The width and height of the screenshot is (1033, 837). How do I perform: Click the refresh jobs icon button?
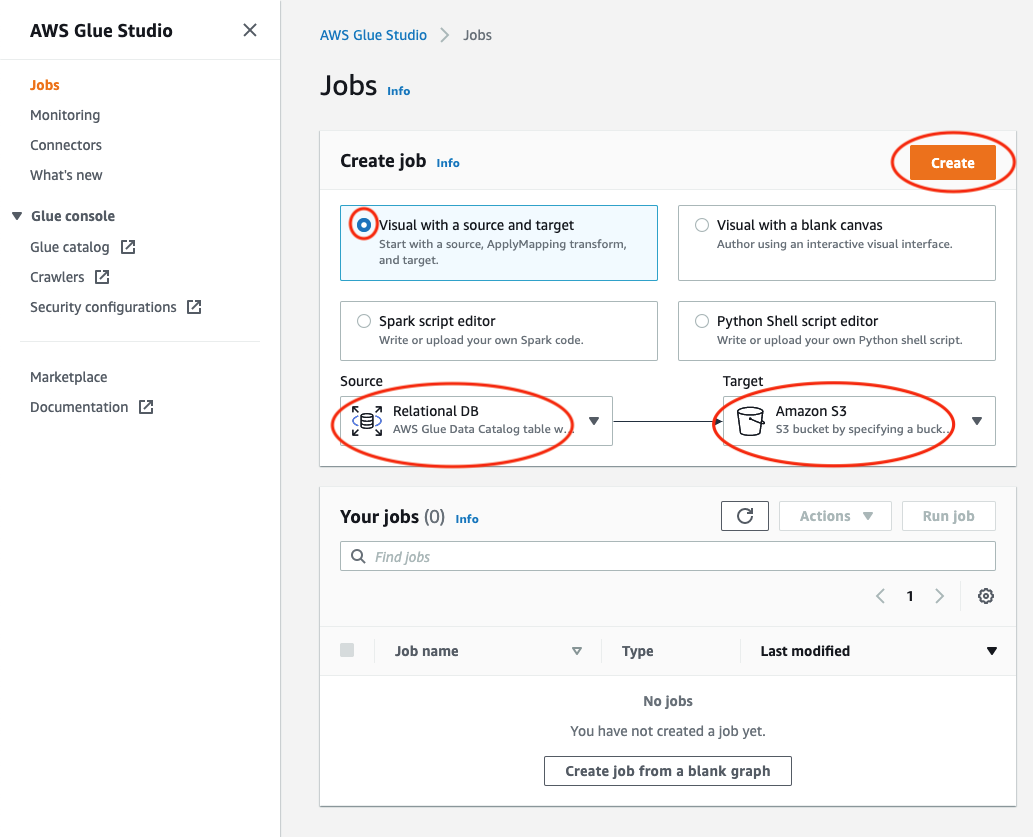click(x=744, y=516)
